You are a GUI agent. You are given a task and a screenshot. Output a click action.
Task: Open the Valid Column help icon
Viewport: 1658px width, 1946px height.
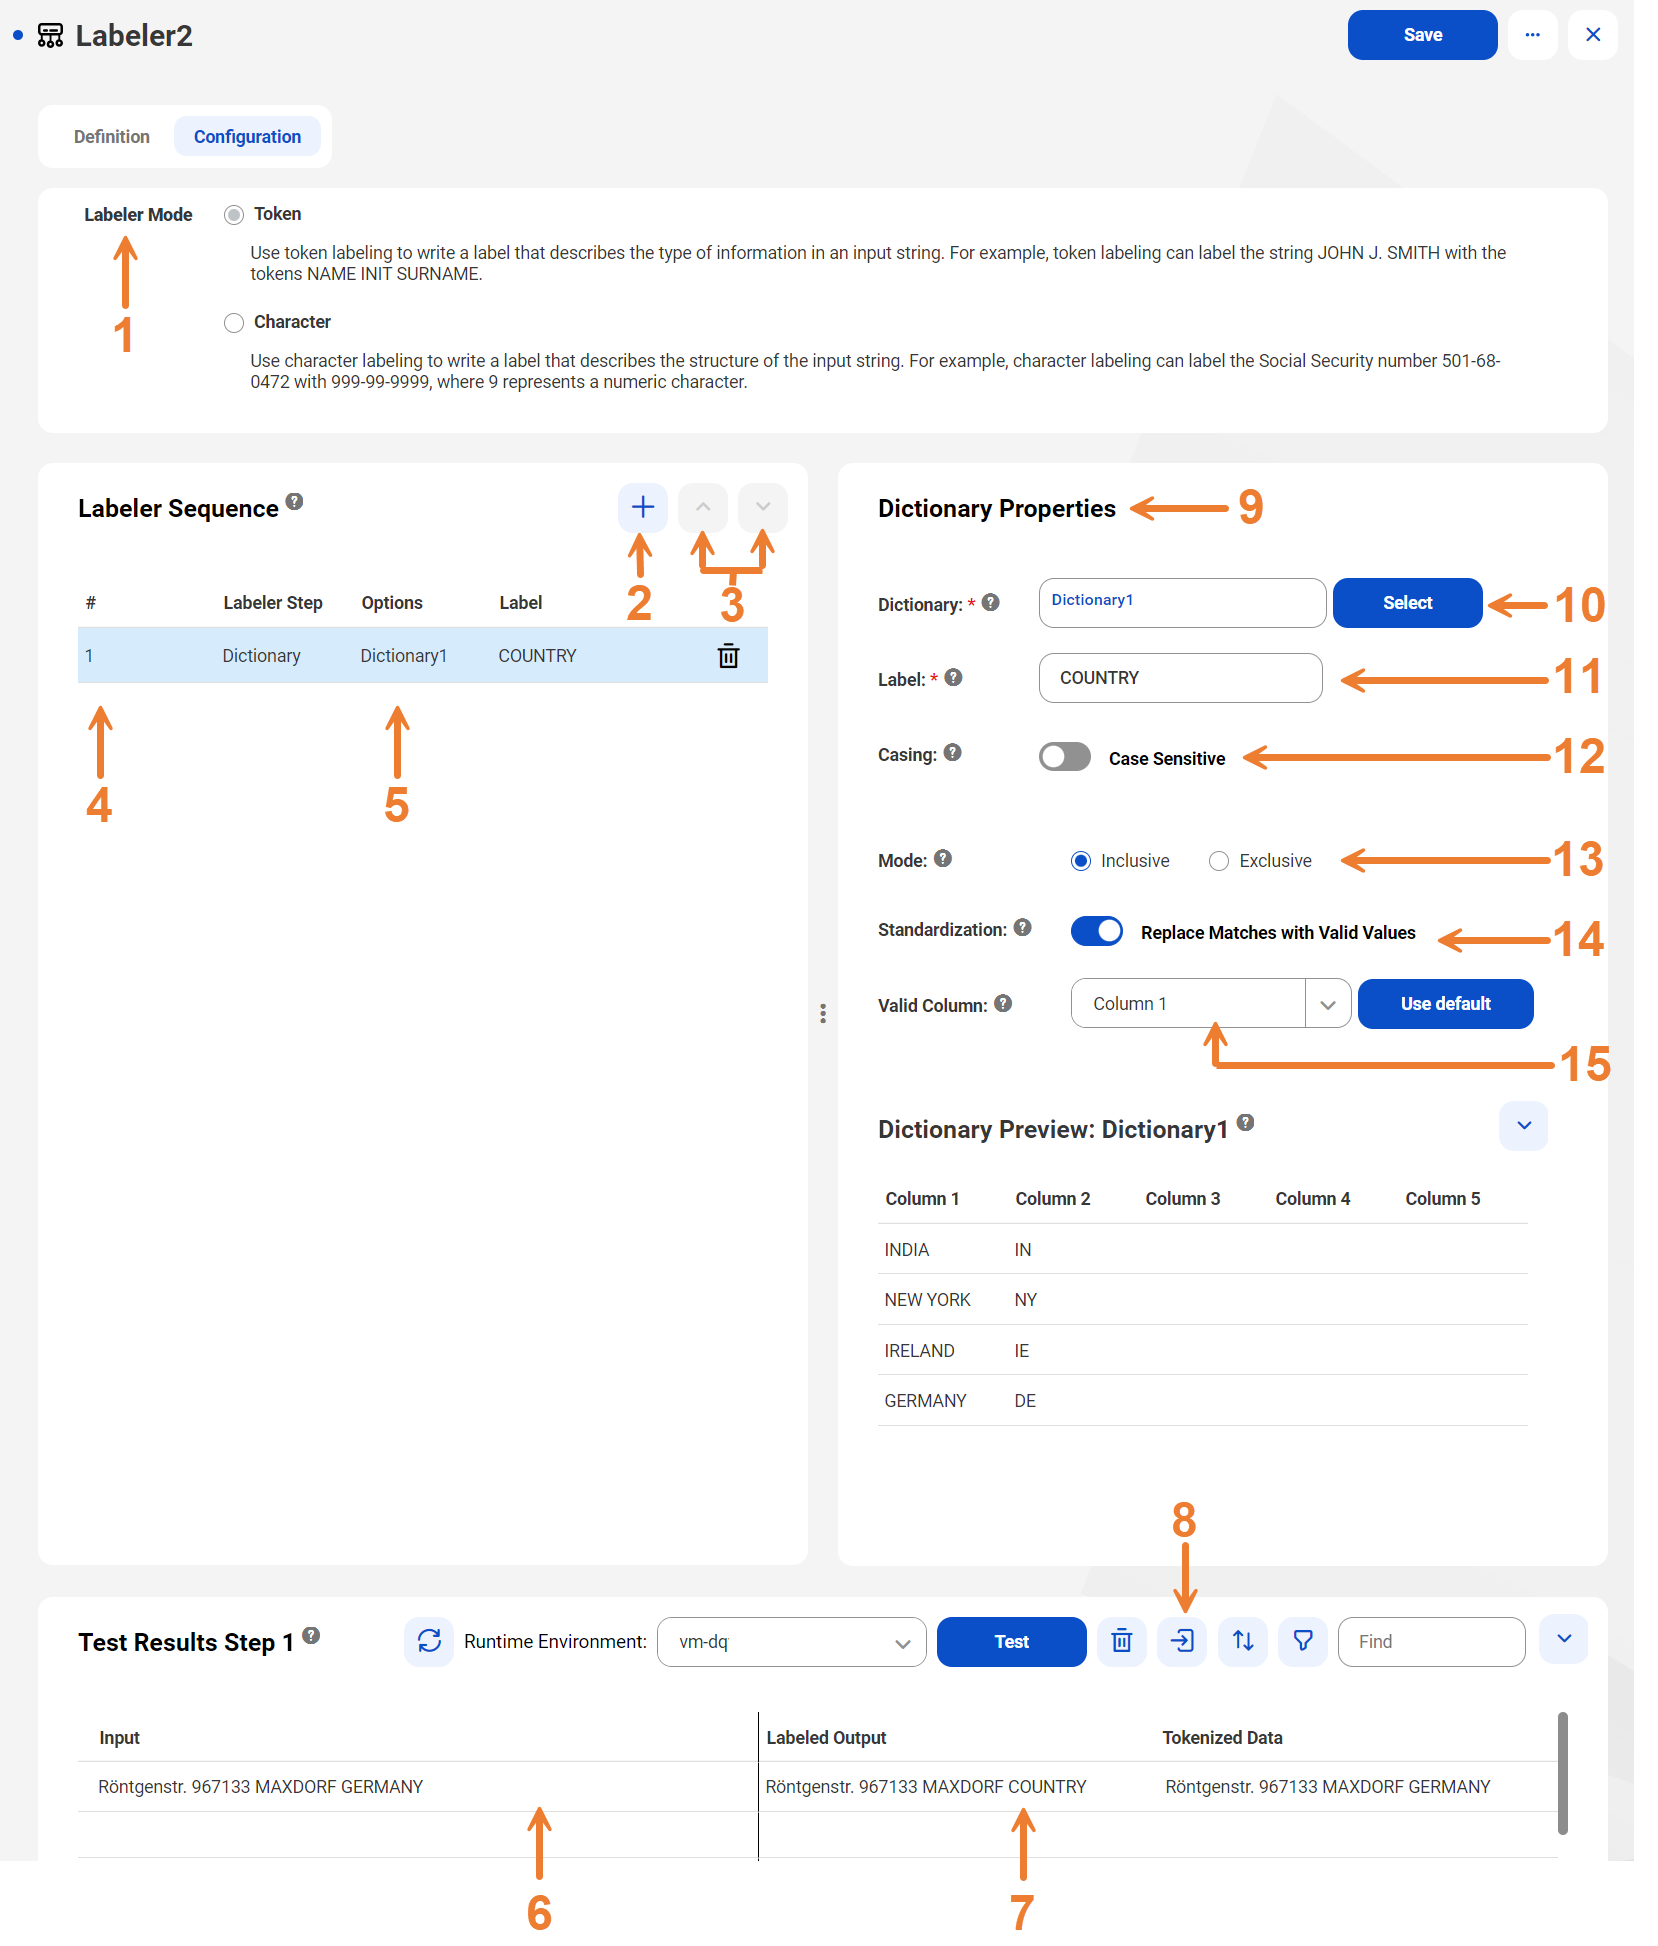[x=1003, y=1003]
